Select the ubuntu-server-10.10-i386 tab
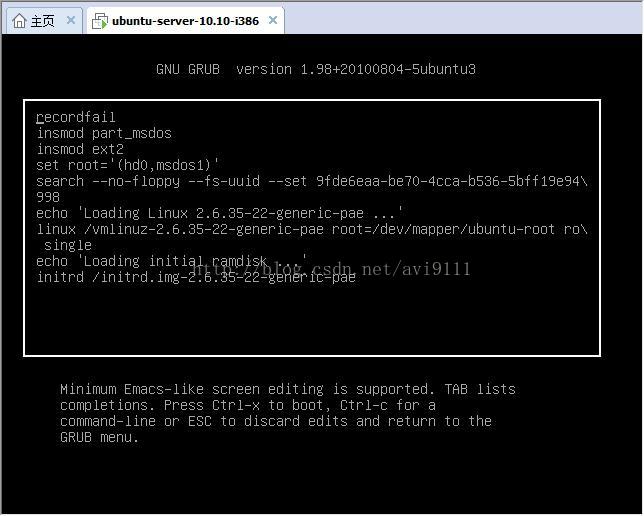The width and height of the screenshot is (644, 516). pyautogui.click(x=185, y=21)
